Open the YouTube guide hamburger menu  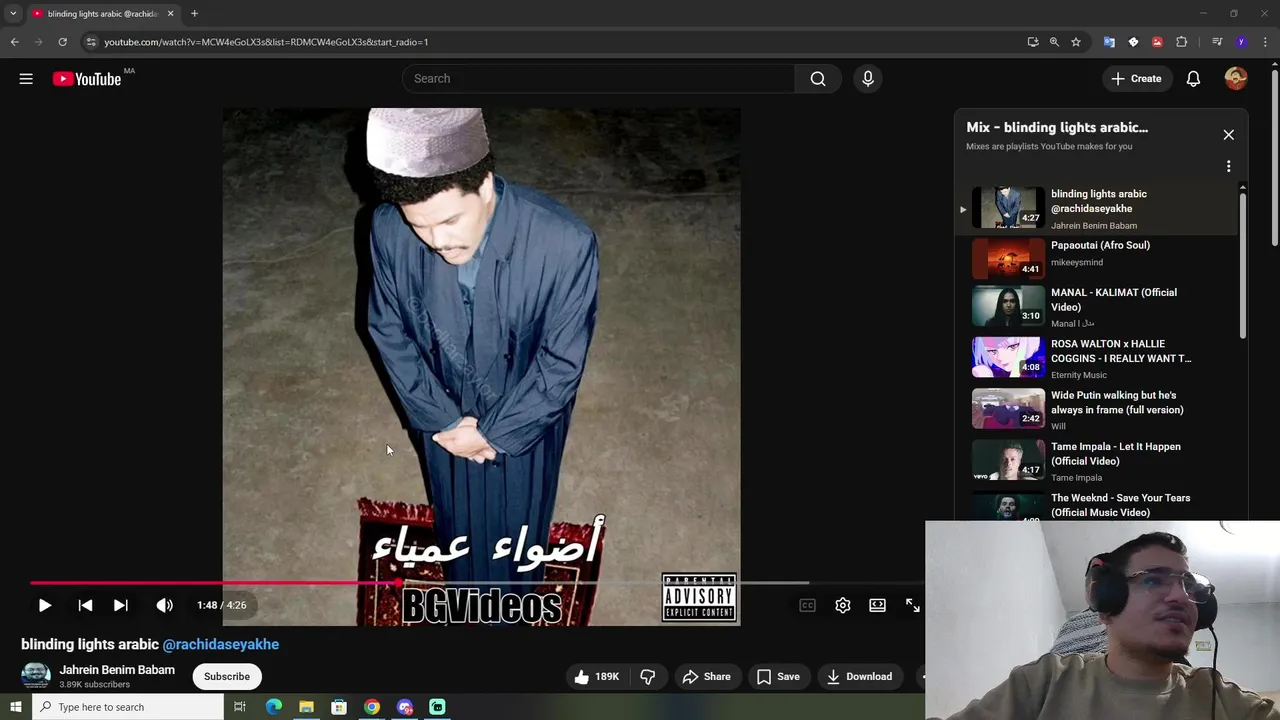(x=26, y=79)
